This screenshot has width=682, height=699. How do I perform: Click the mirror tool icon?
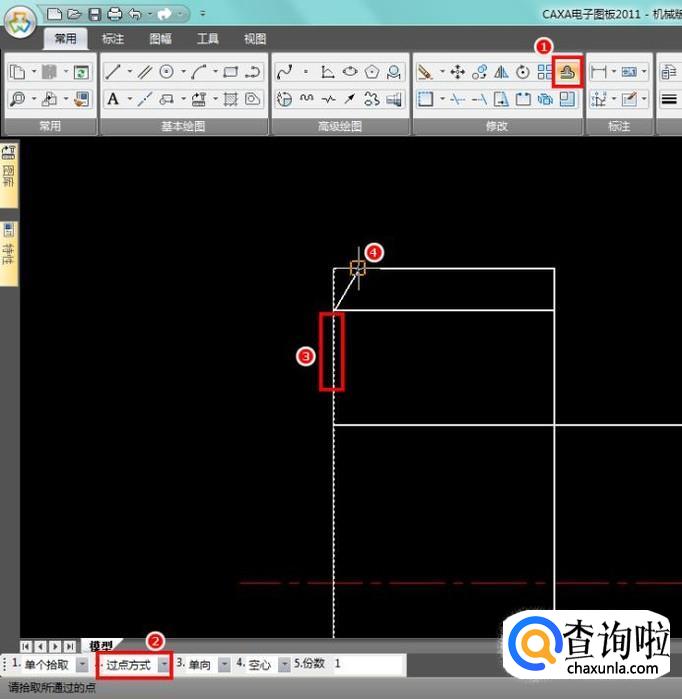(502, 72)
